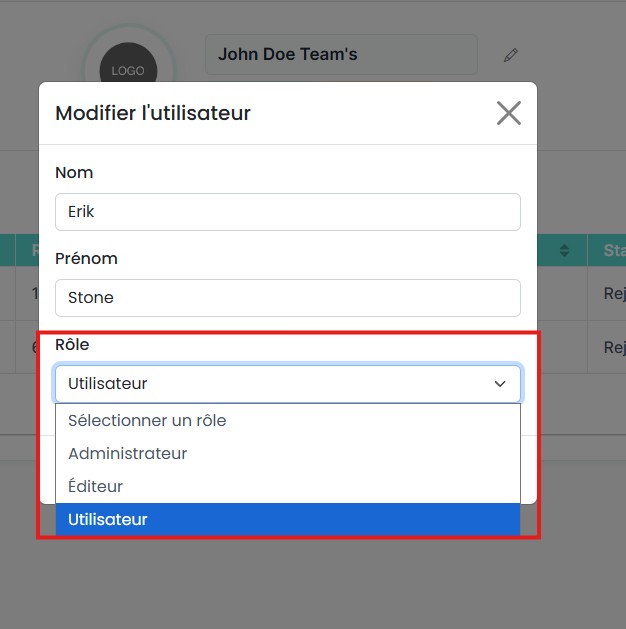Click the first row's "Rej" status cell

pyautogui.click(x=613, y=294)
